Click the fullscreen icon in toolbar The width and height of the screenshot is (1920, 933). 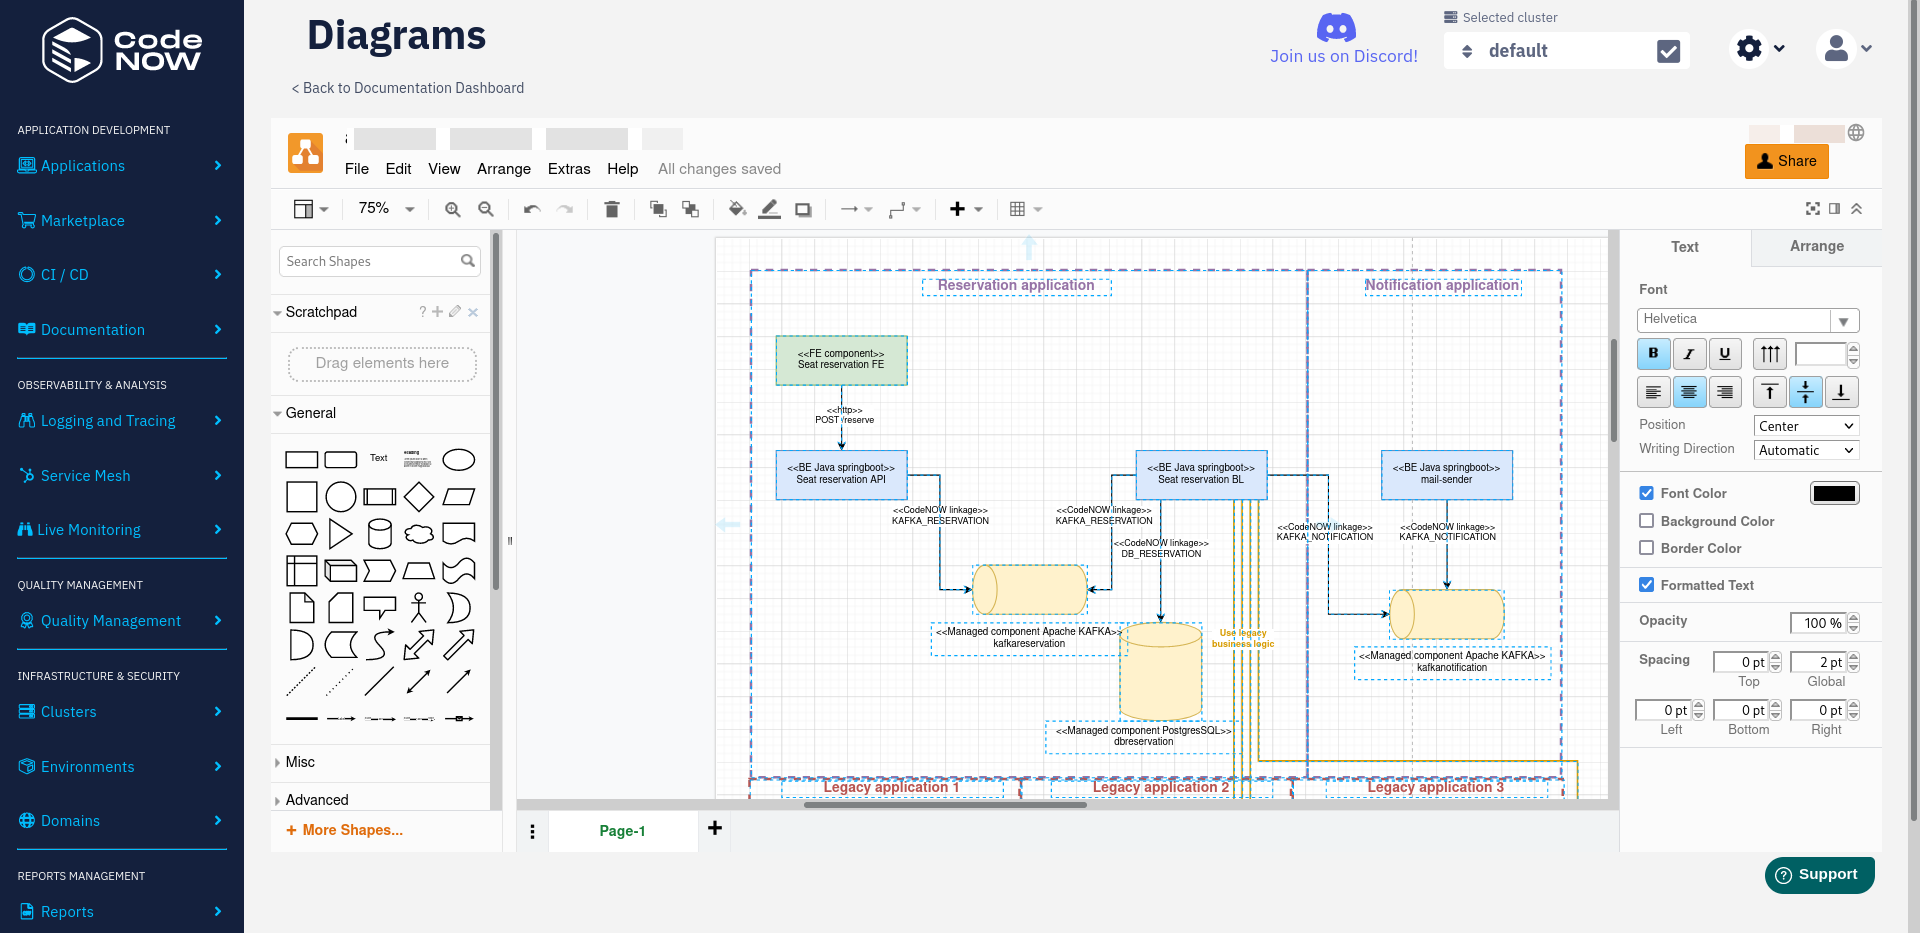coord(1813,209)
